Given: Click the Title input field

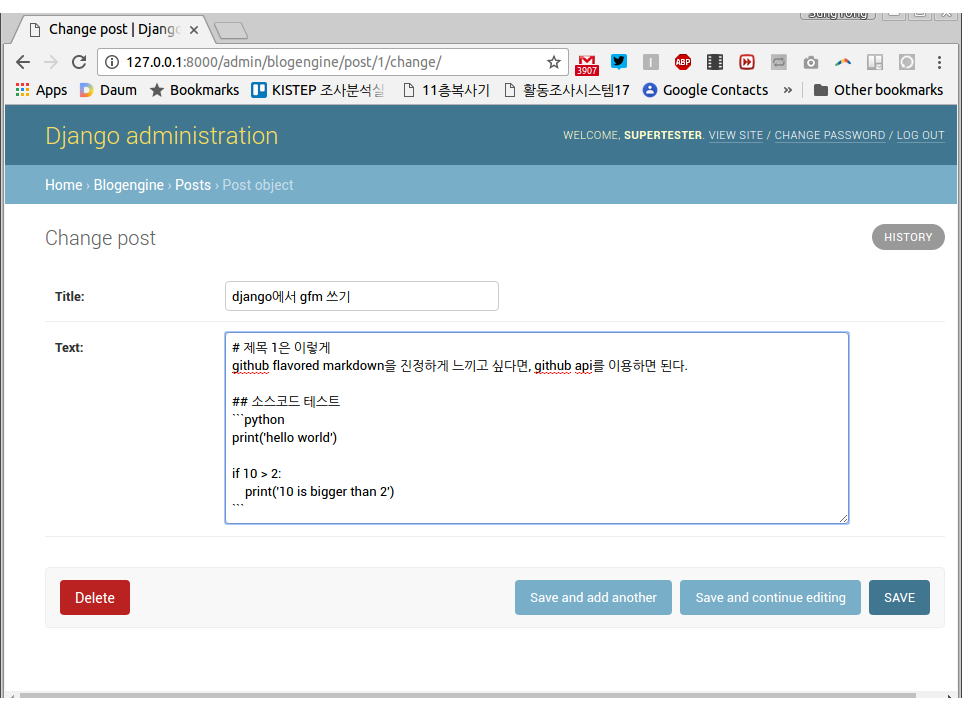Looking at the screenshot, I should 361,296.
